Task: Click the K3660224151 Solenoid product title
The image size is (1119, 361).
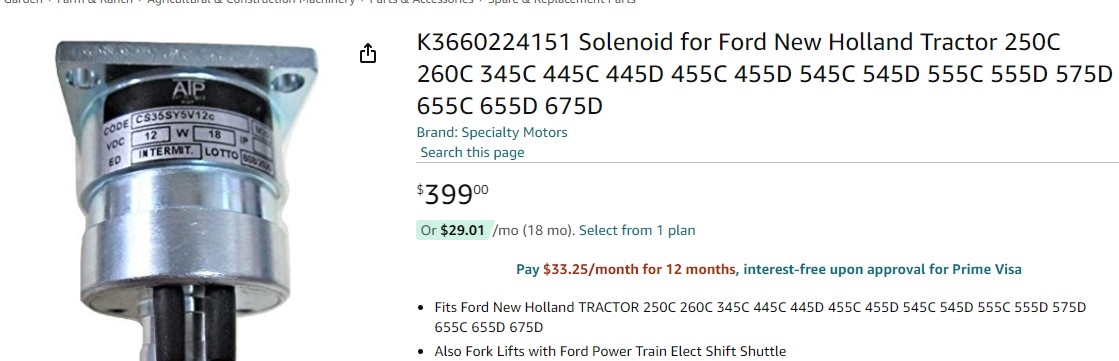Action: [764, 74]
